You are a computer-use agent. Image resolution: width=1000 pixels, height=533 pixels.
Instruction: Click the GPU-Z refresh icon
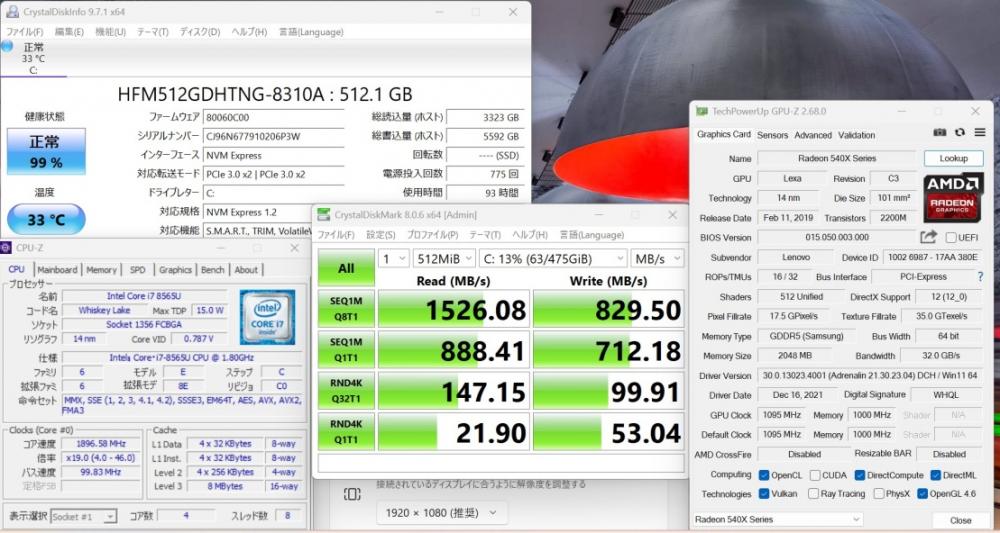tap(959, 132)
